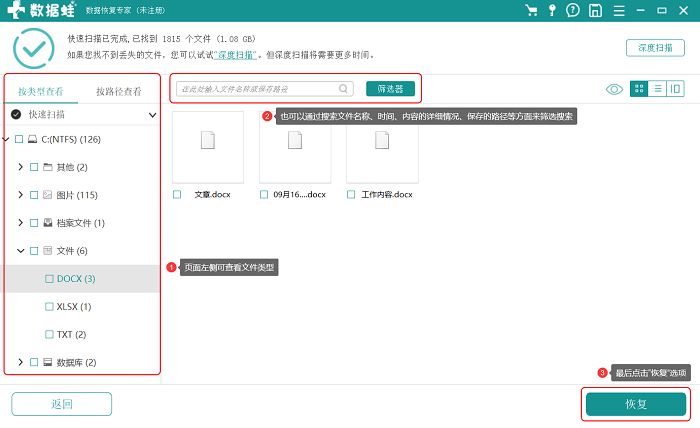This screenshot has width=700, height=428.
Task: Follow the 深度扫描 hyperlink in the message
Action: click(x=235, y=55)
